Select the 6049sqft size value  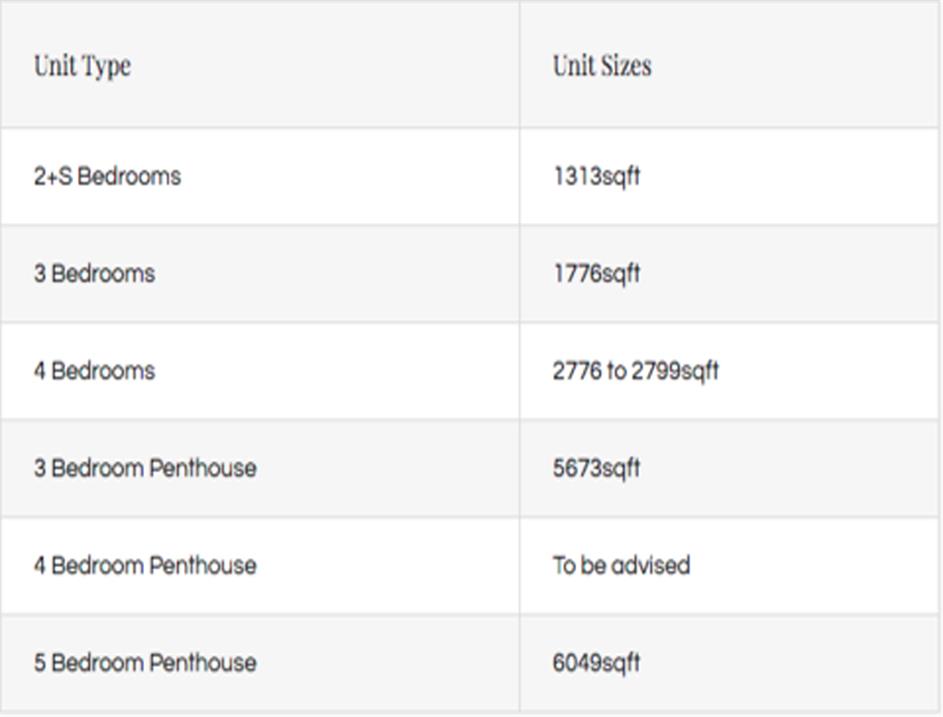pos(596,662)
